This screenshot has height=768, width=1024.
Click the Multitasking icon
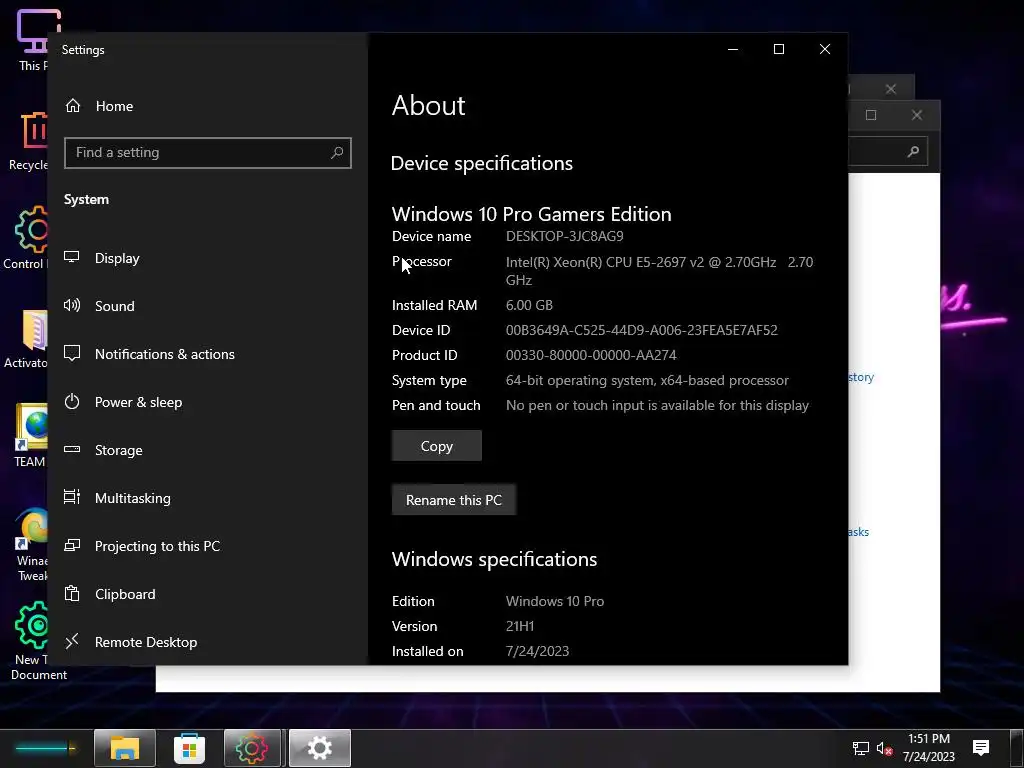coord(72,497)
